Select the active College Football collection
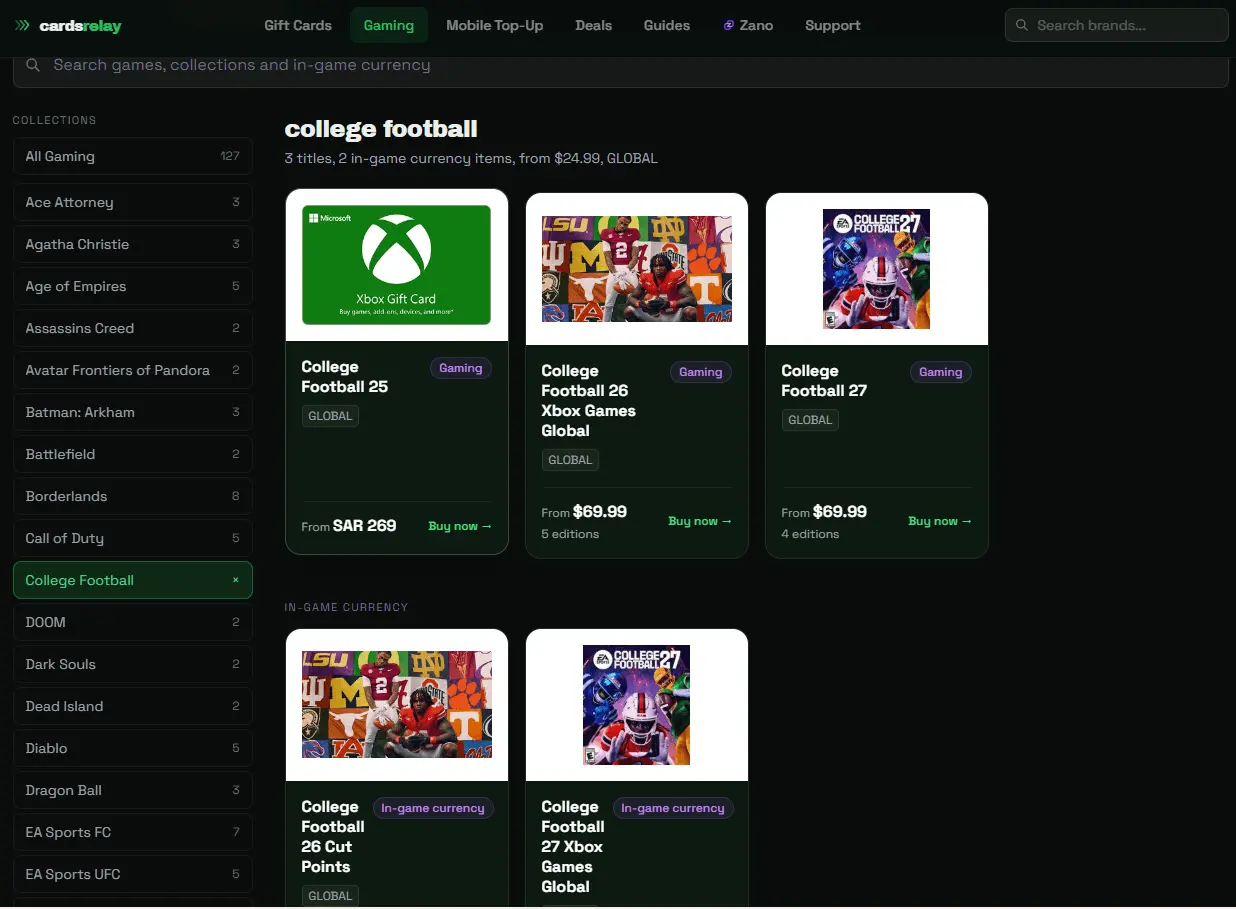 click(x=133, y=580)
